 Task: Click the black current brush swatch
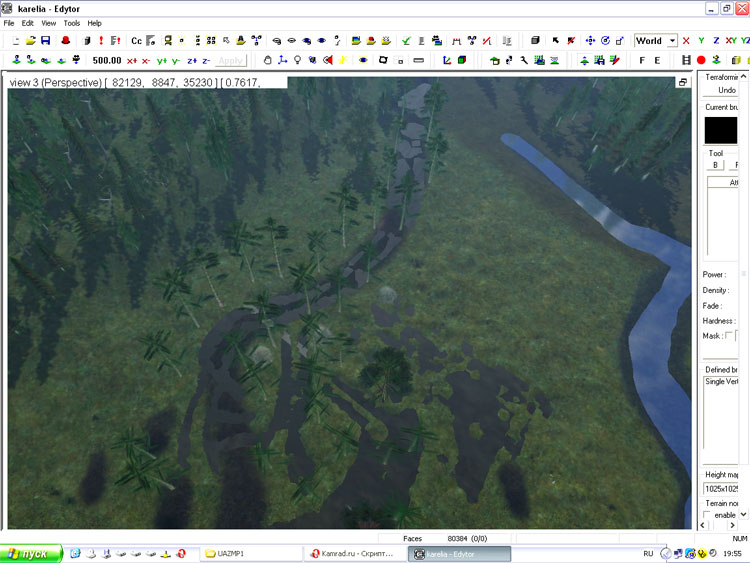pyautogui.click(x=728, y=130)
